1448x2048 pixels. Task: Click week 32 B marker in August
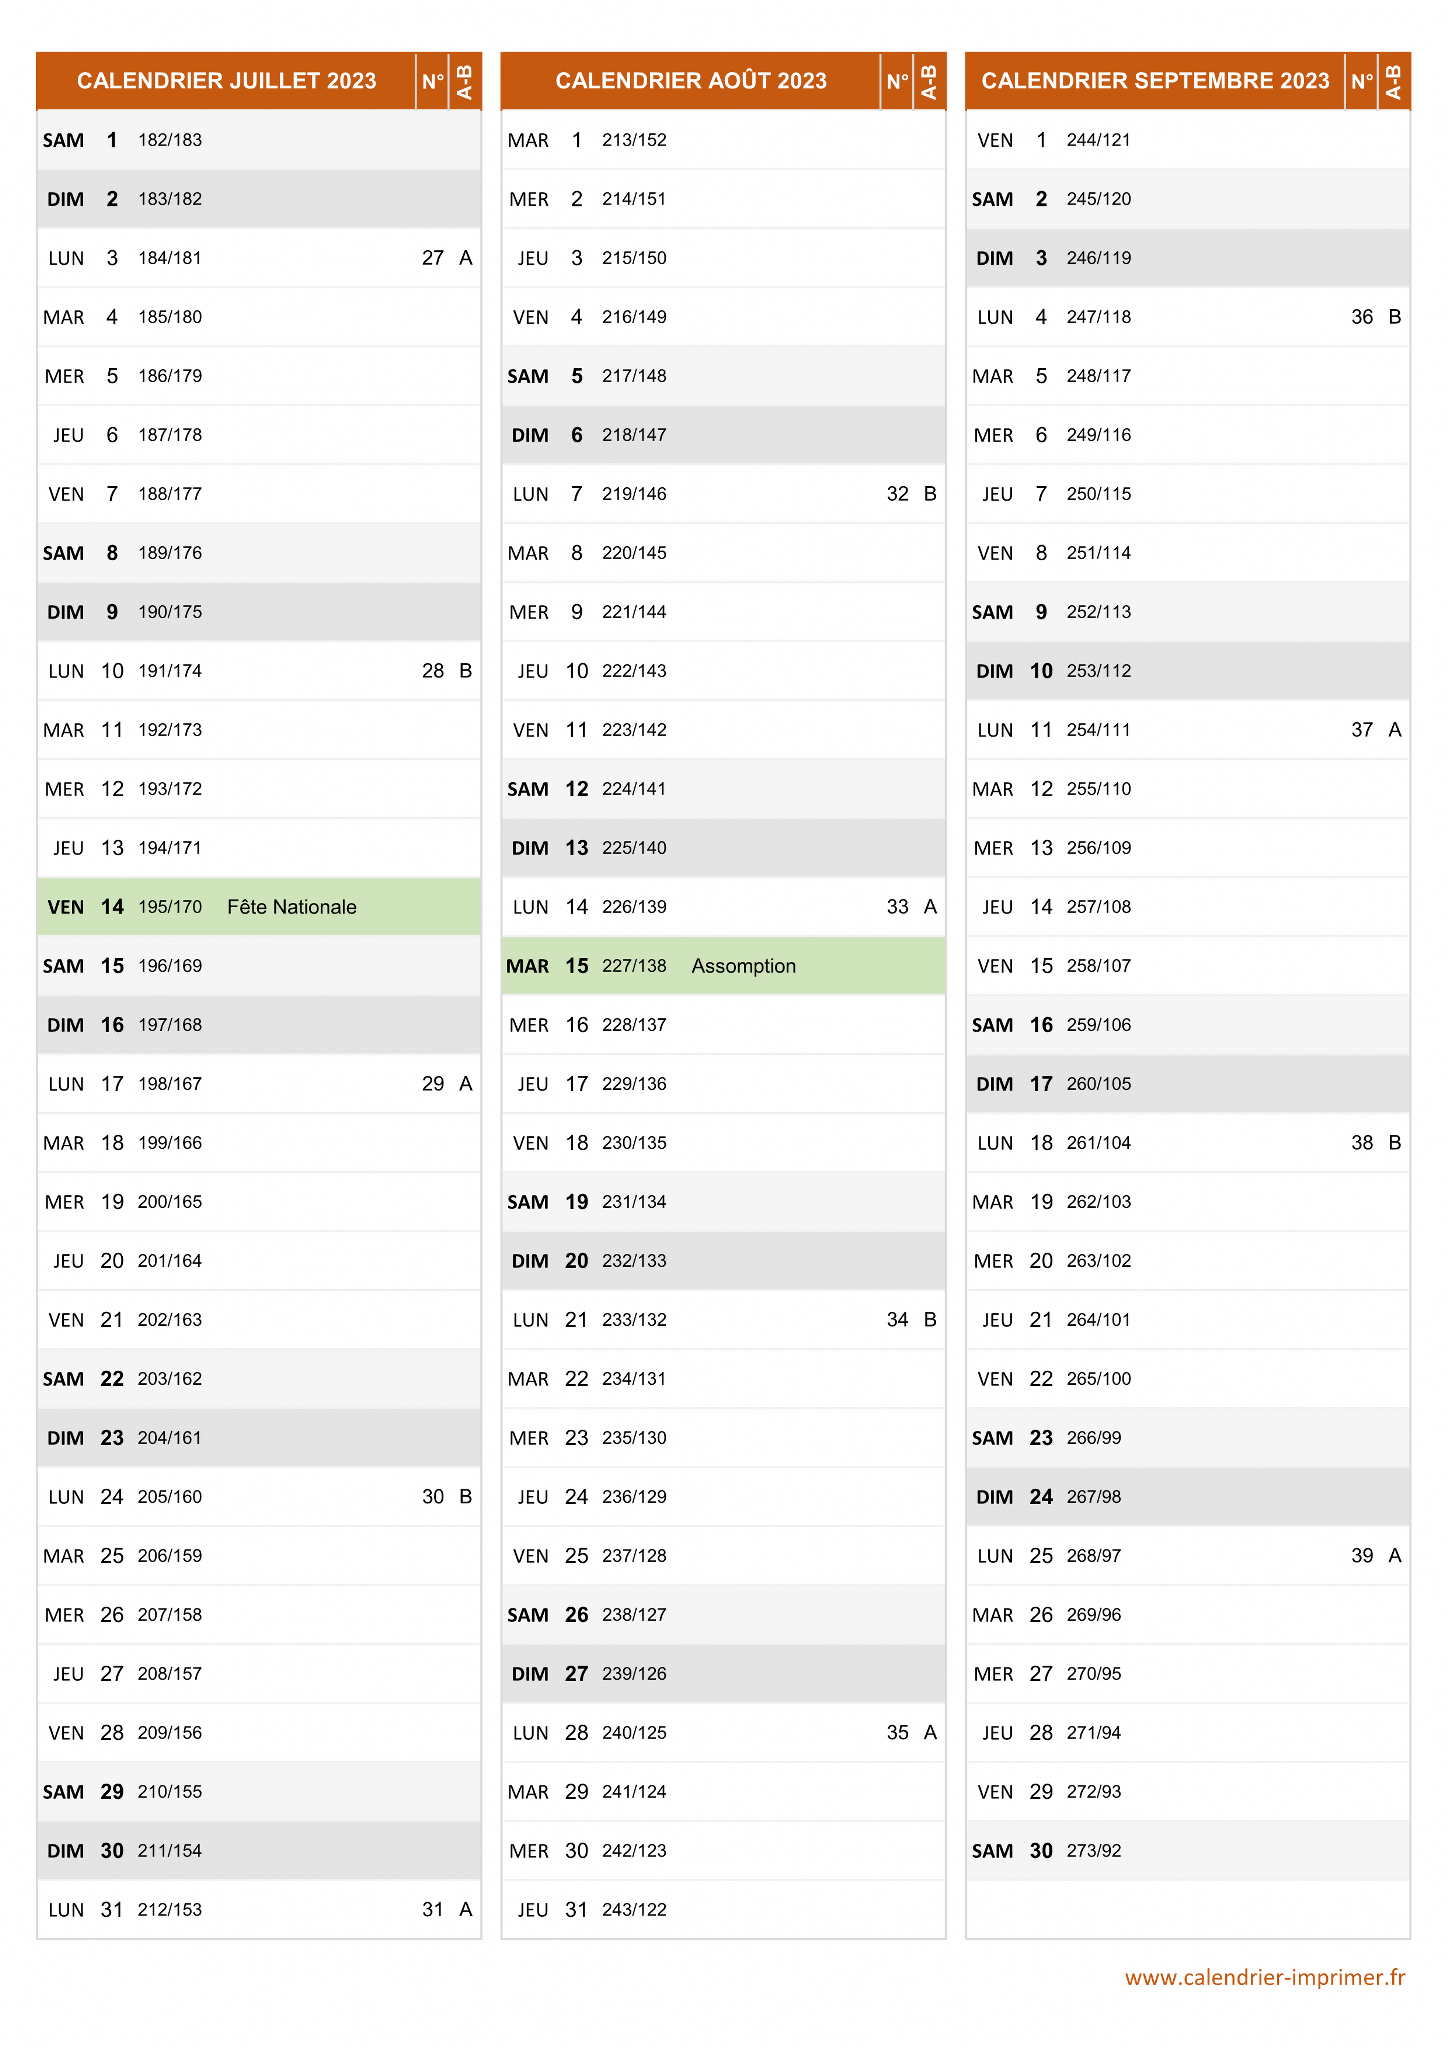pos(912,494)
